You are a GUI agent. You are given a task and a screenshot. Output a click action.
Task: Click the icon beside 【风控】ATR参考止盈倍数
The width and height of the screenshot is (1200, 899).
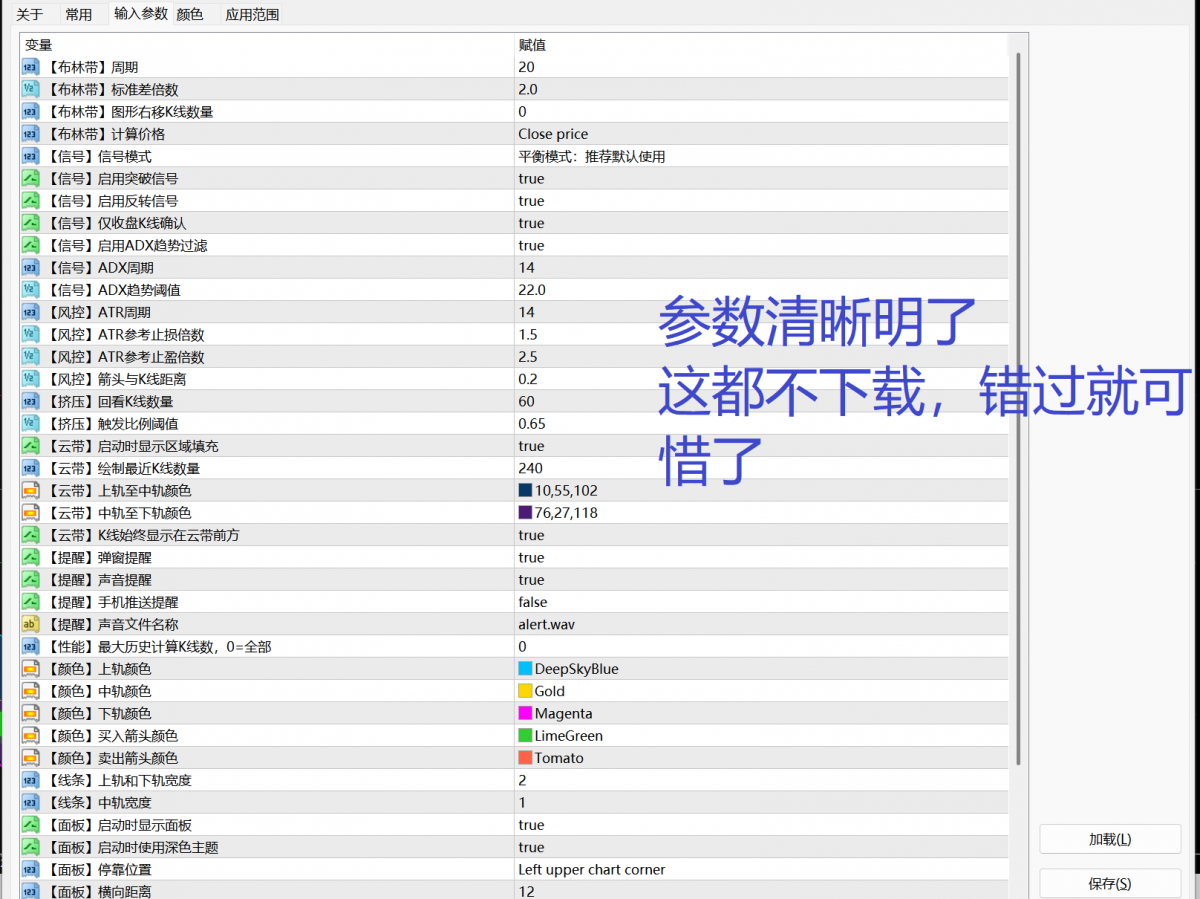tap(30, 357)
